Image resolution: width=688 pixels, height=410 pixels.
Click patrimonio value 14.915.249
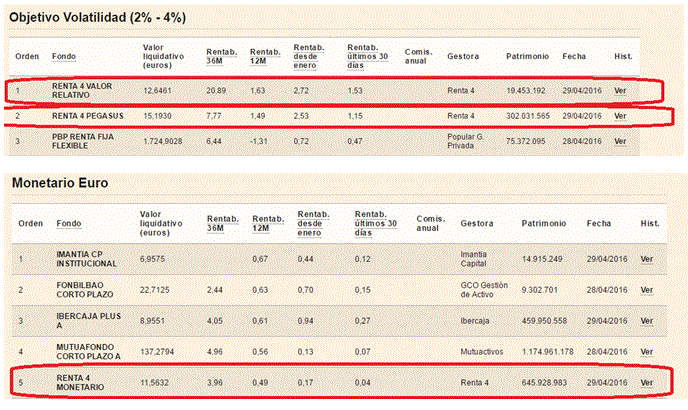(542, 259)
